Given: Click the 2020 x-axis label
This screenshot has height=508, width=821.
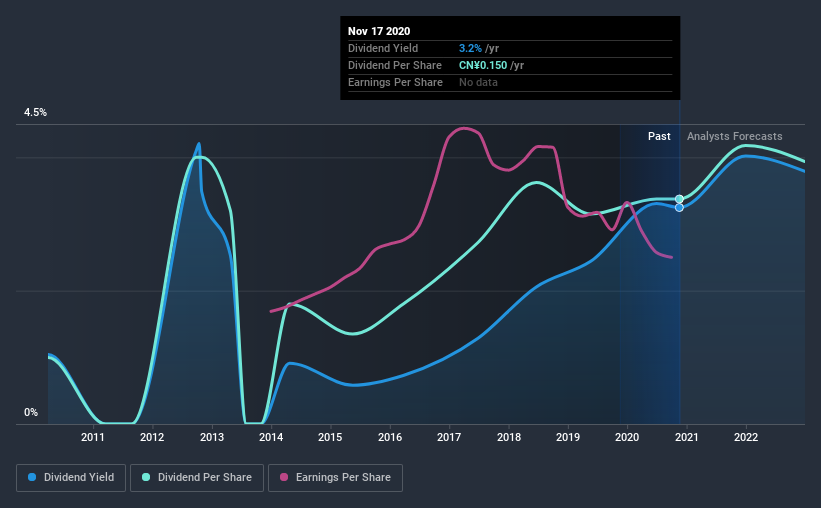Looking at the screenshot, I should 627,437.
